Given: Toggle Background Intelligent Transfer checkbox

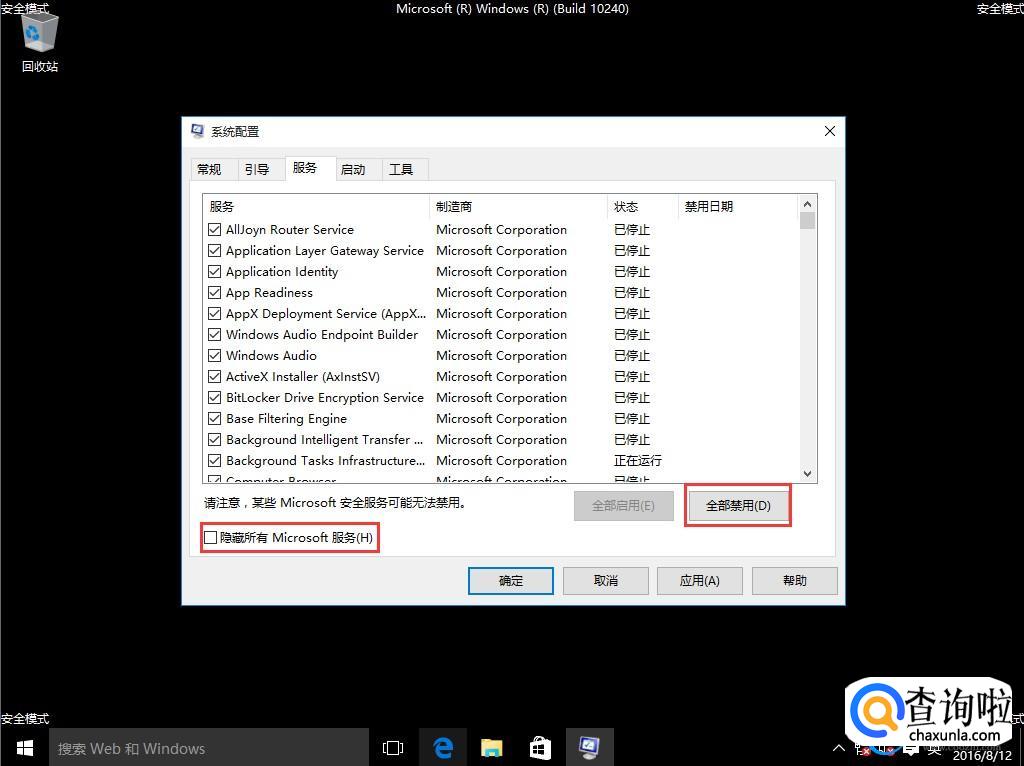Looking at the screenshot, I should pos(214,439).
